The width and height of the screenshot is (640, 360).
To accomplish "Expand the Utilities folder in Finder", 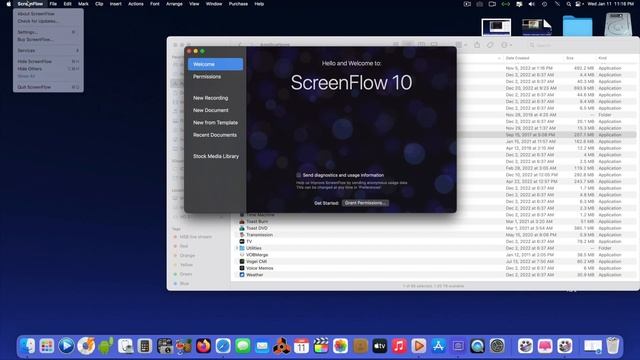I will 237,248.
